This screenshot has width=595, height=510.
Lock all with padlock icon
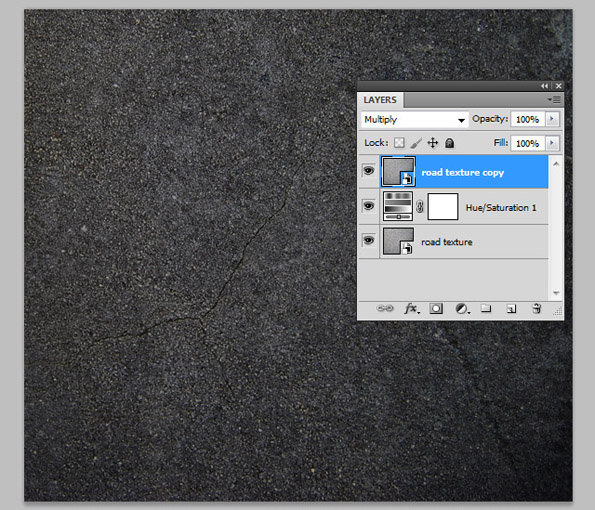(449, 143)
